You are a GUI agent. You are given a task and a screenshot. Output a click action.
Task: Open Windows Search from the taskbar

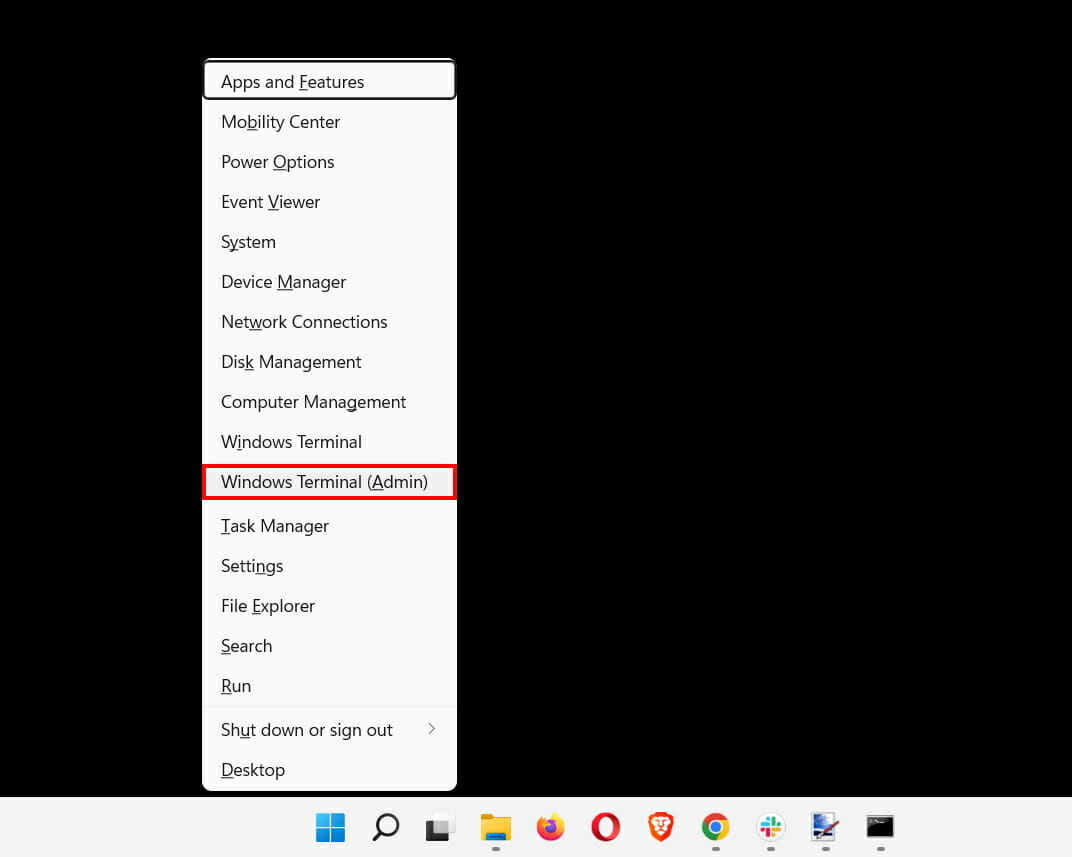click(x=385, y=828)
